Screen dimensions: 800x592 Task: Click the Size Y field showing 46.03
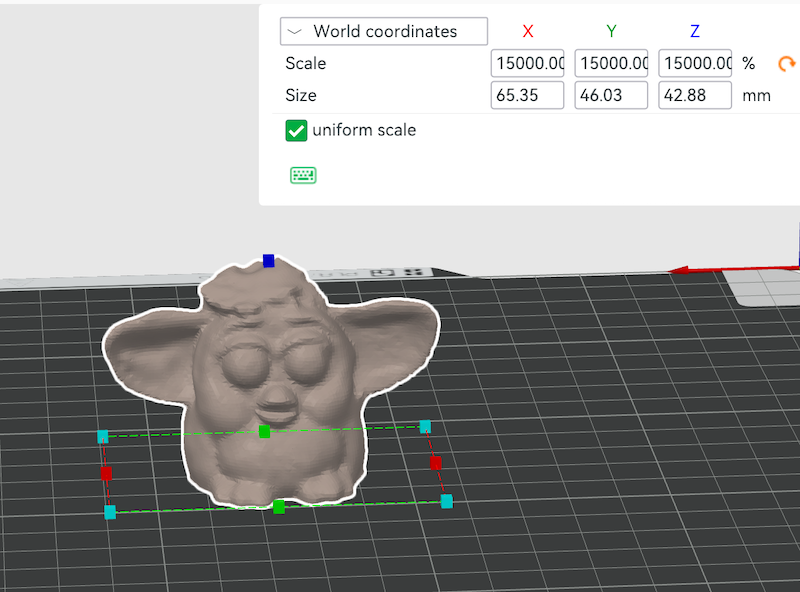point(611,95)
